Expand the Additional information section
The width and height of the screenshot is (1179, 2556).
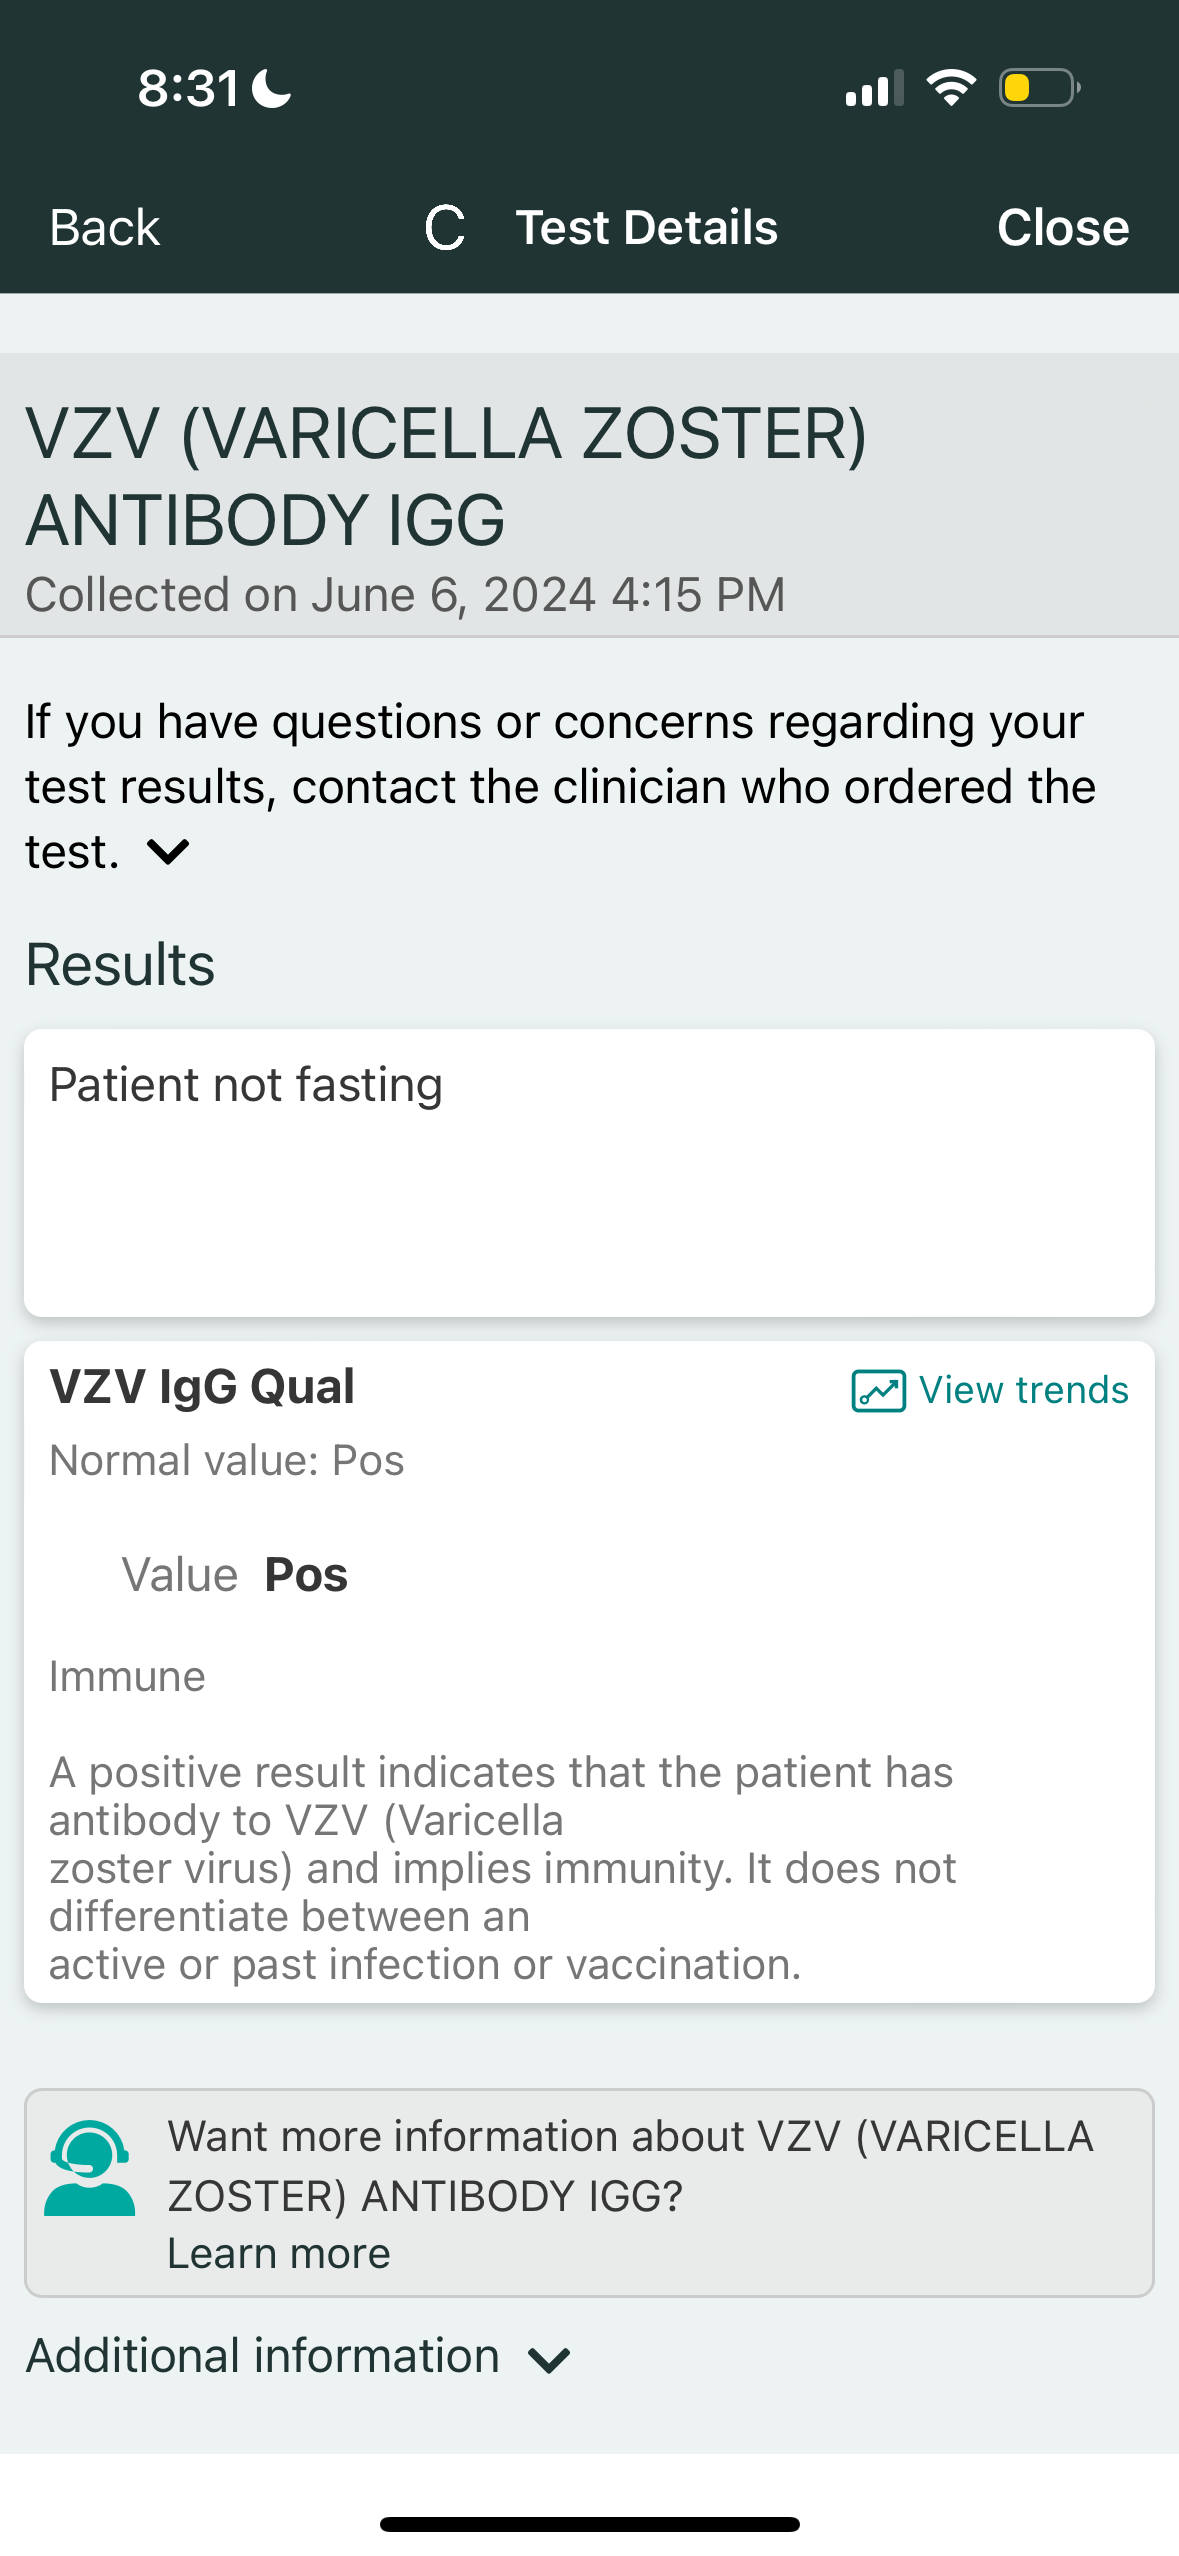click(x=263, y=2356)
